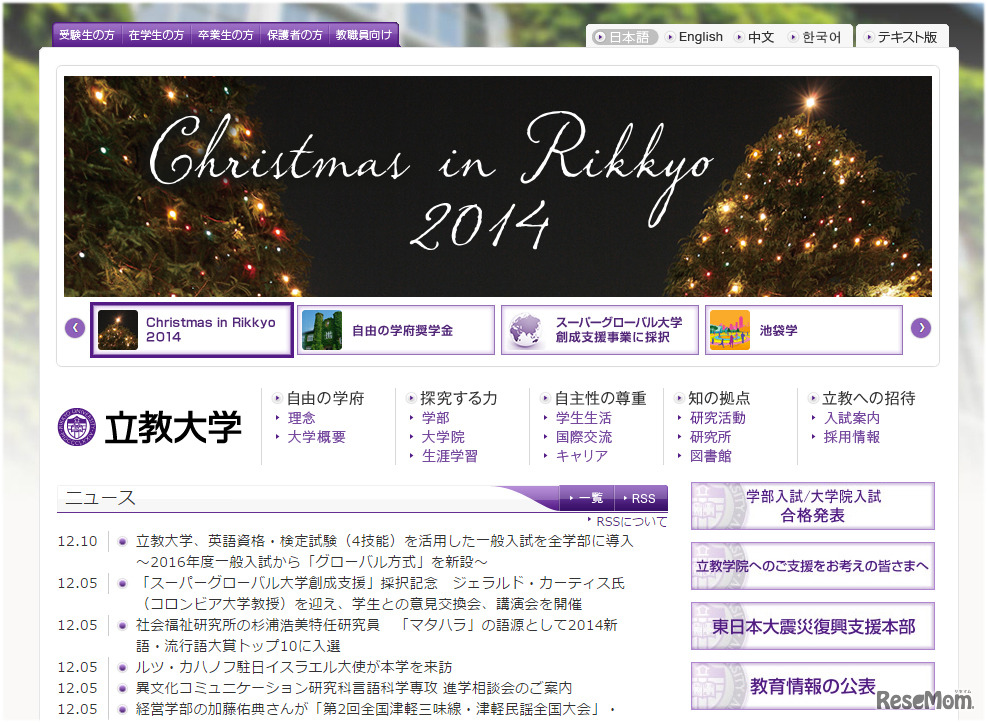Image resolution: width=987 pixels, height=723 pixels.
Task: Click 東日本大震災復興支援本部 banner
Action: [813, 626]
